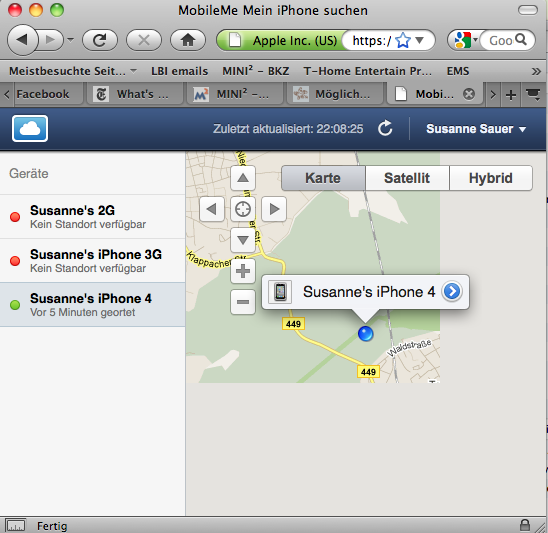Open the Susanne Sauer account menu
Image resolution: width=548 pixels, height=533 pixels.
476,129
